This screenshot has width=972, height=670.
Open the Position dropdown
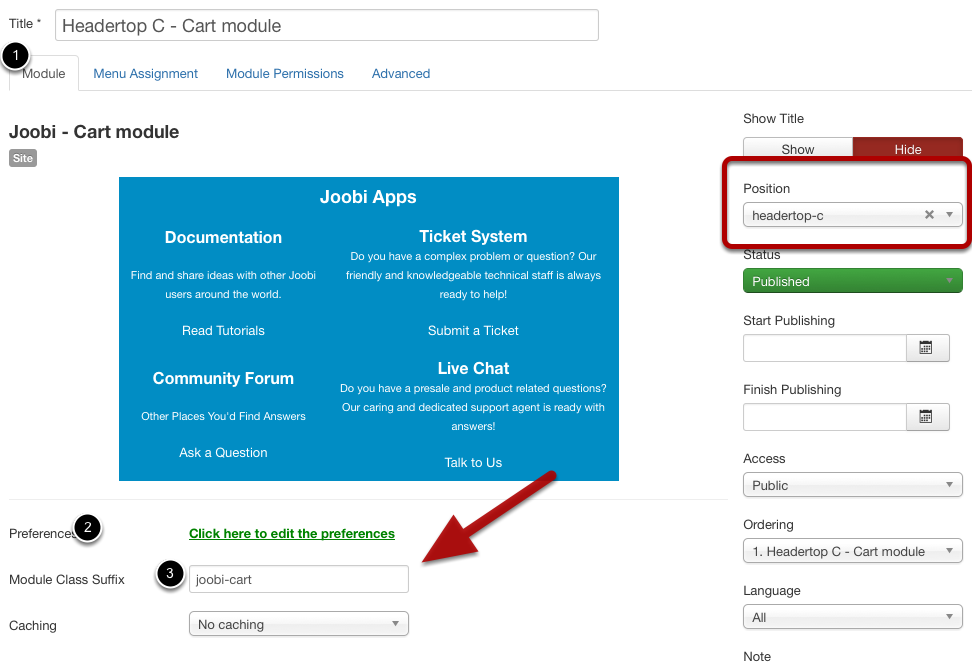[852, 215]
